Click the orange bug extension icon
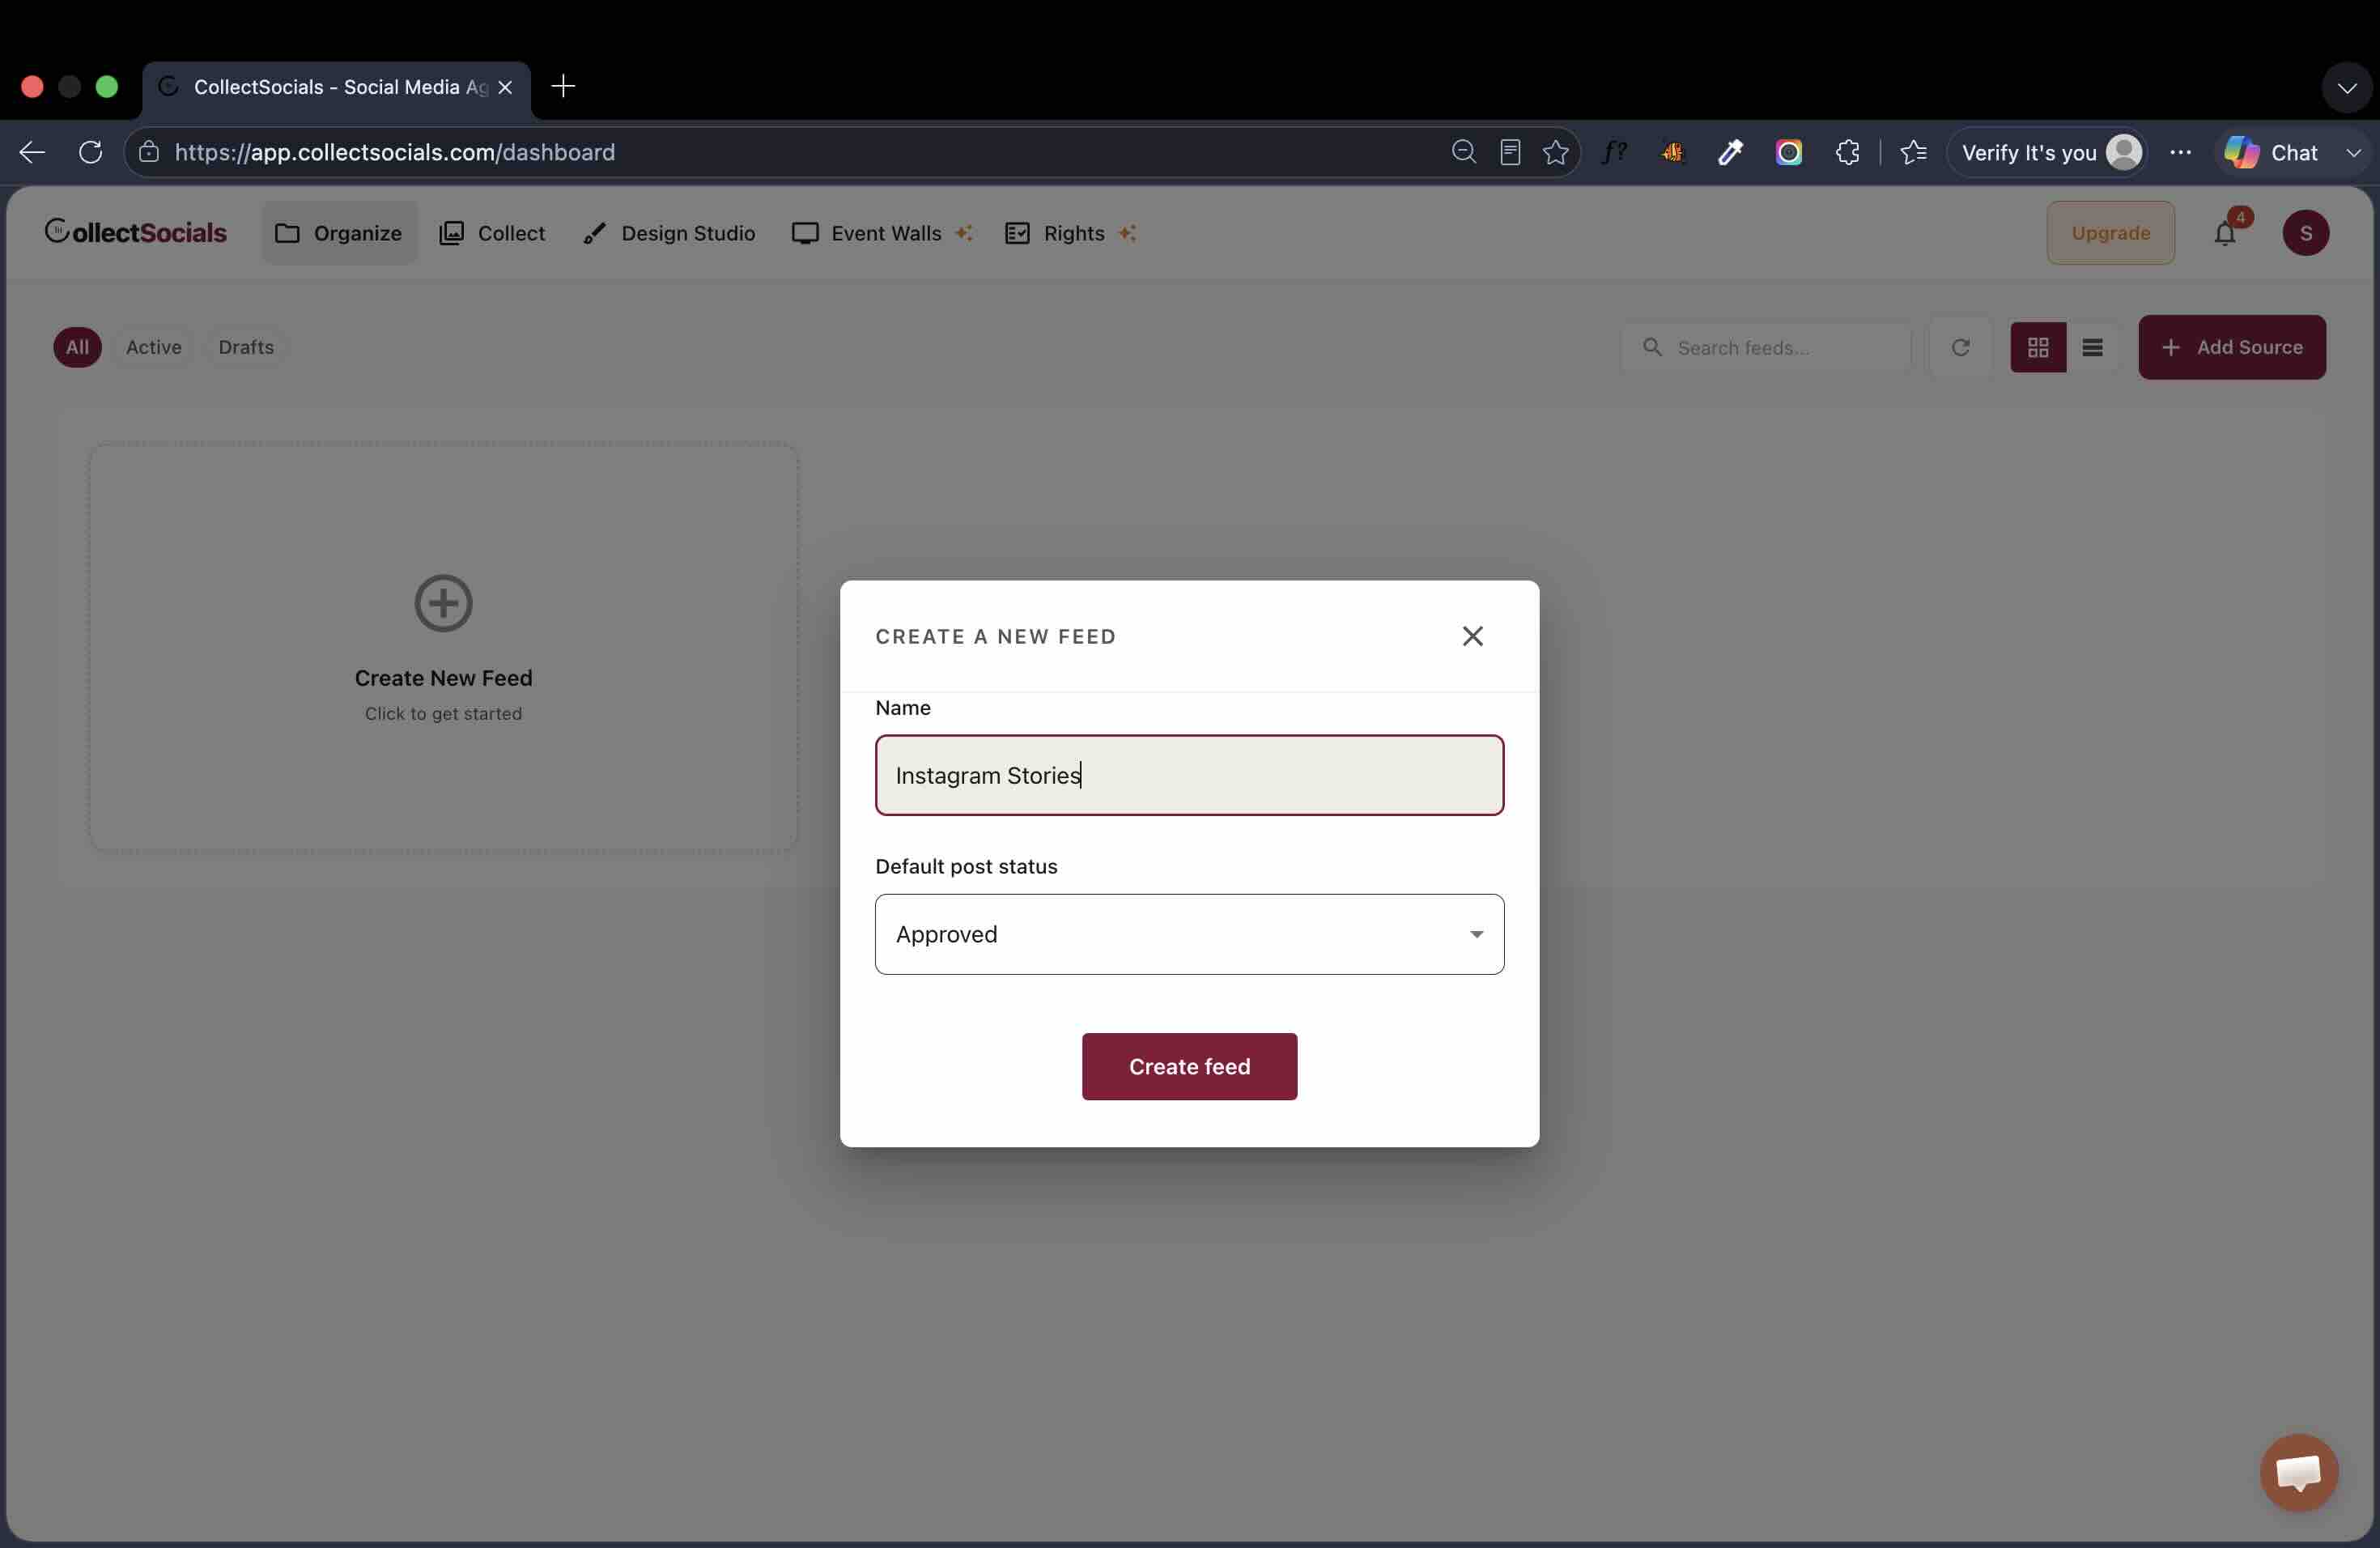This screenshot has width=2380, height=1548. click(x=1672, y=152)
